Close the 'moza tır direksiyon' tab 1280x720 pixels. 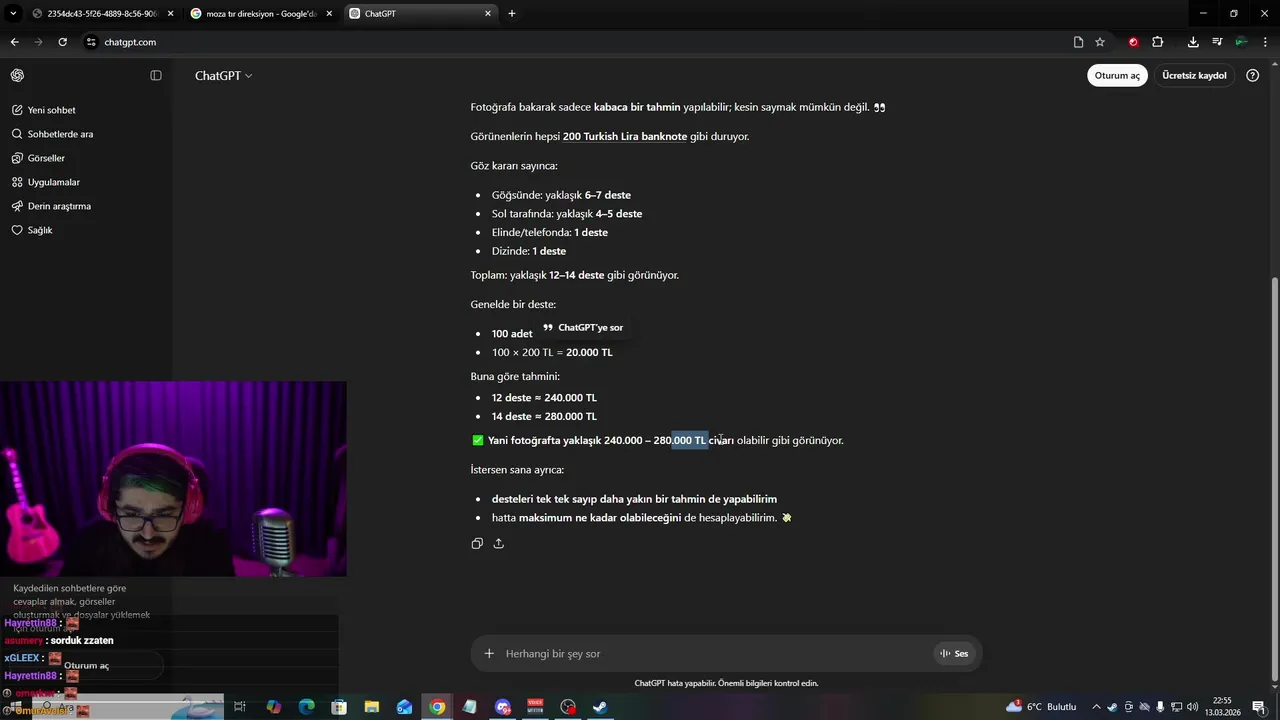[329, 14]
